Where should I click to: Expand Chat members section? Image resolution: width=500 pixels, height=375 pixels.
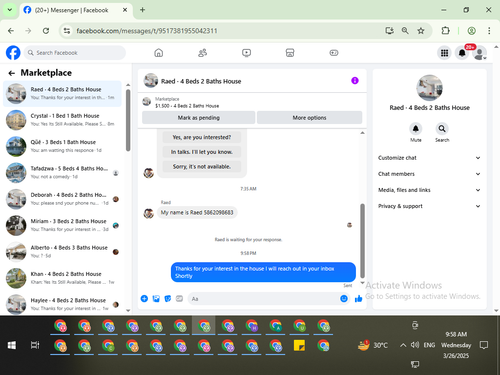pyautogui.click(x=429, y=174)
